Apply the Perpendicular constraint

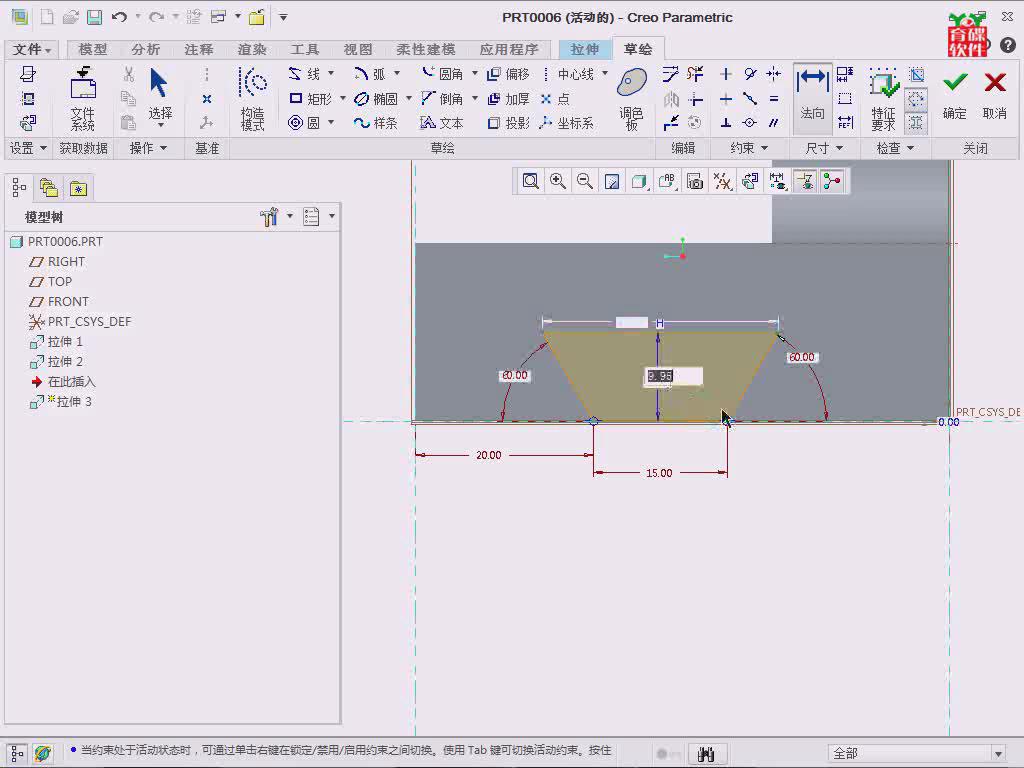[x=726, y=123]
